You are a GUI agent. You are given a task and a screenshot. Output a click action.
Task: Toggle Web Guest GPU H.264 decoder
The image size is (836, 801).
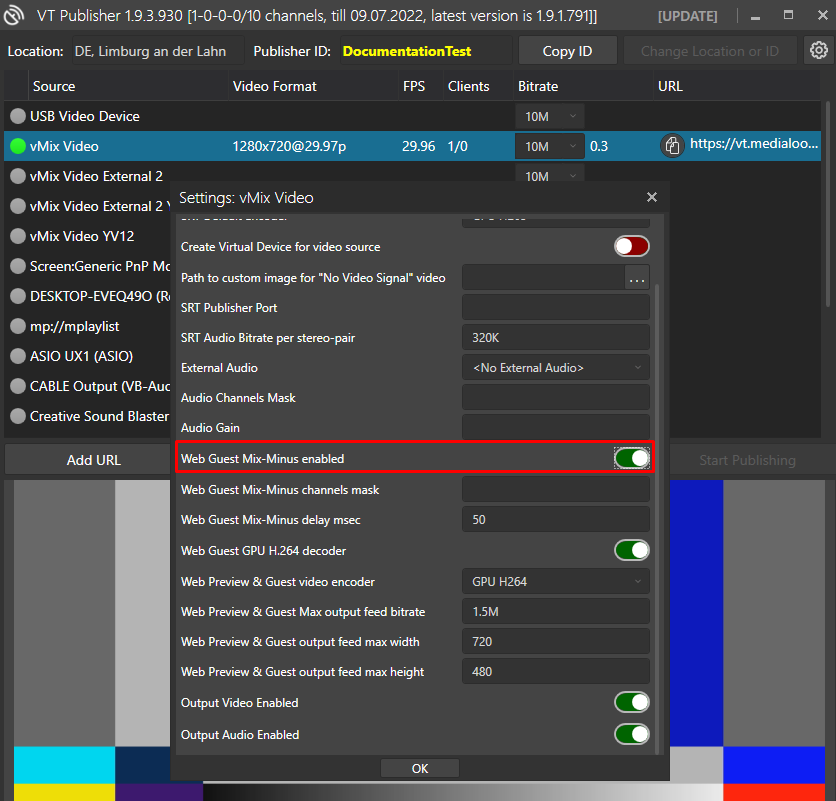coord(631,550)
